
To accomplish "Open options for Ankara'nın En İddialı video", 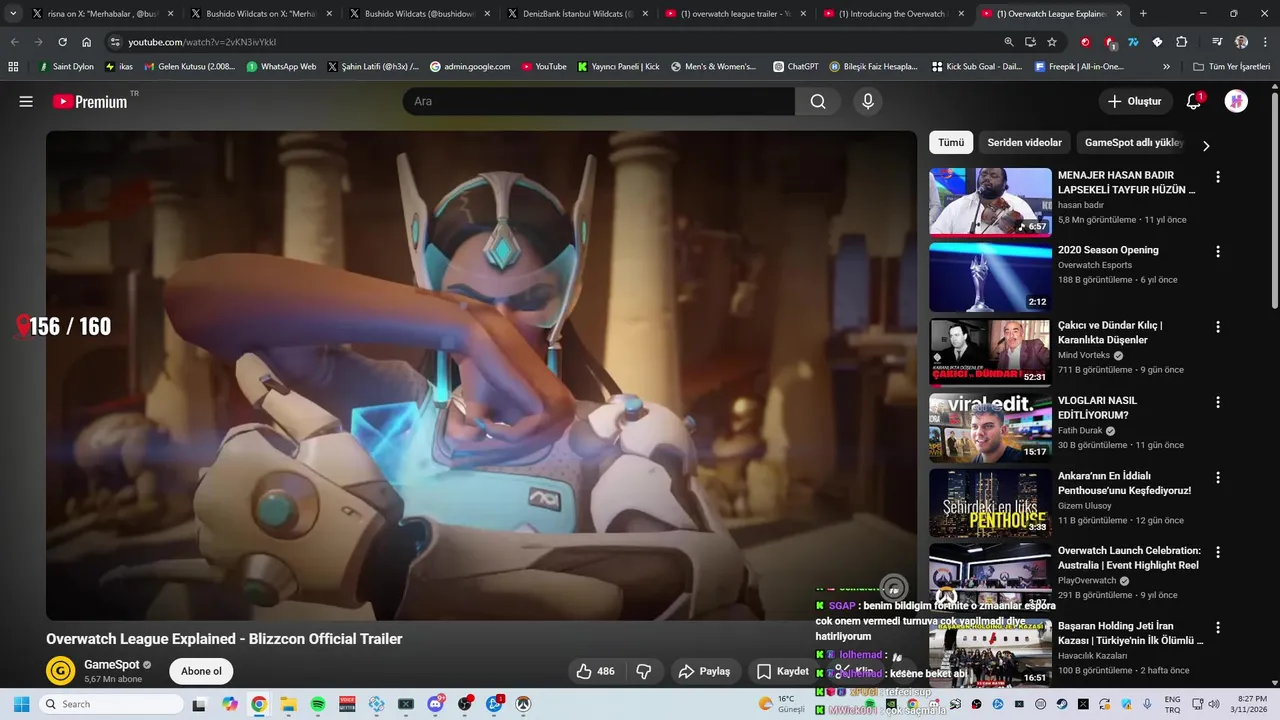I will [1218, 477].
